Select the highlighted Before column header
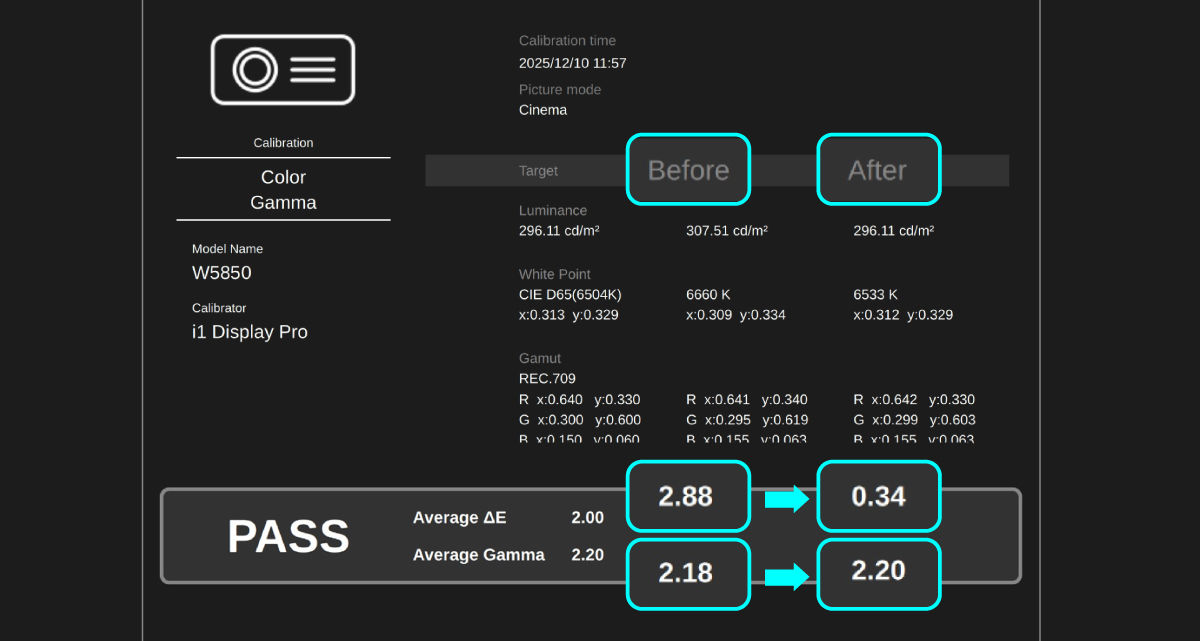The height and width of the screenshot is (641, 1200). (x=688, y=170)
